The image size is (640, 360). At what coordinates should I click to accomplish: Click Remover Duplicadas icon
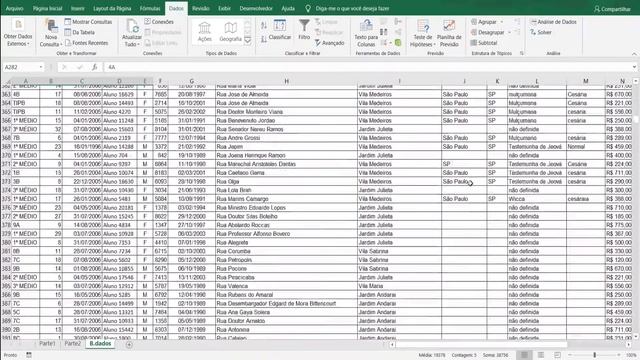[x=384, y=32]
